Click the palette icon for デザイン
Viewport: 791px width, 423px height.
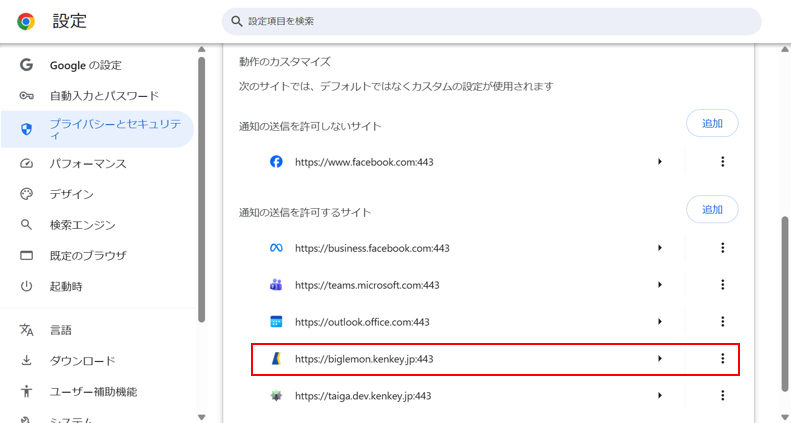point(26,194)
